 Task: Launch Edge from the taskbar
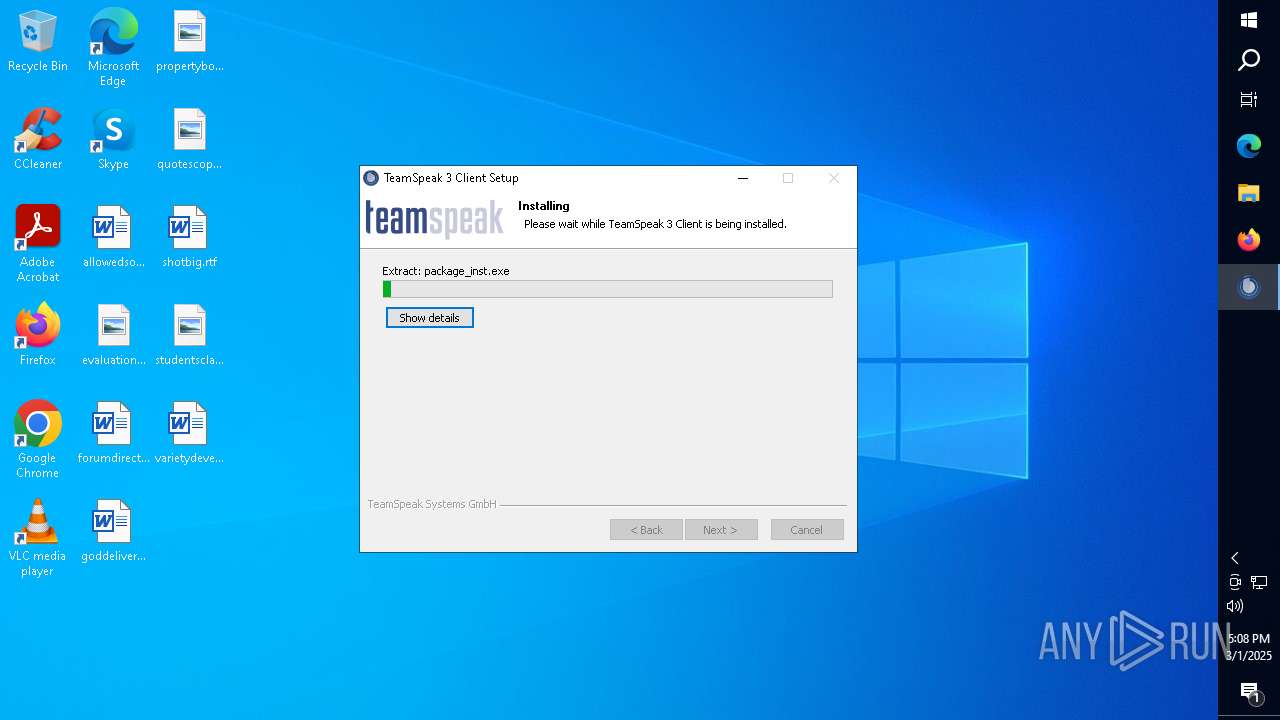pos(1249,146)
